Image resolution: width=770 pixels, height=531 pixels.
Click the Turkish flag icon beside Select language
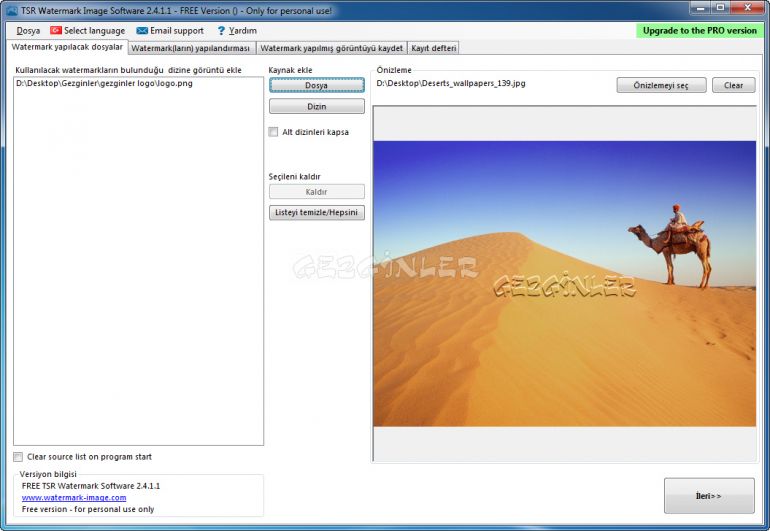56,31
